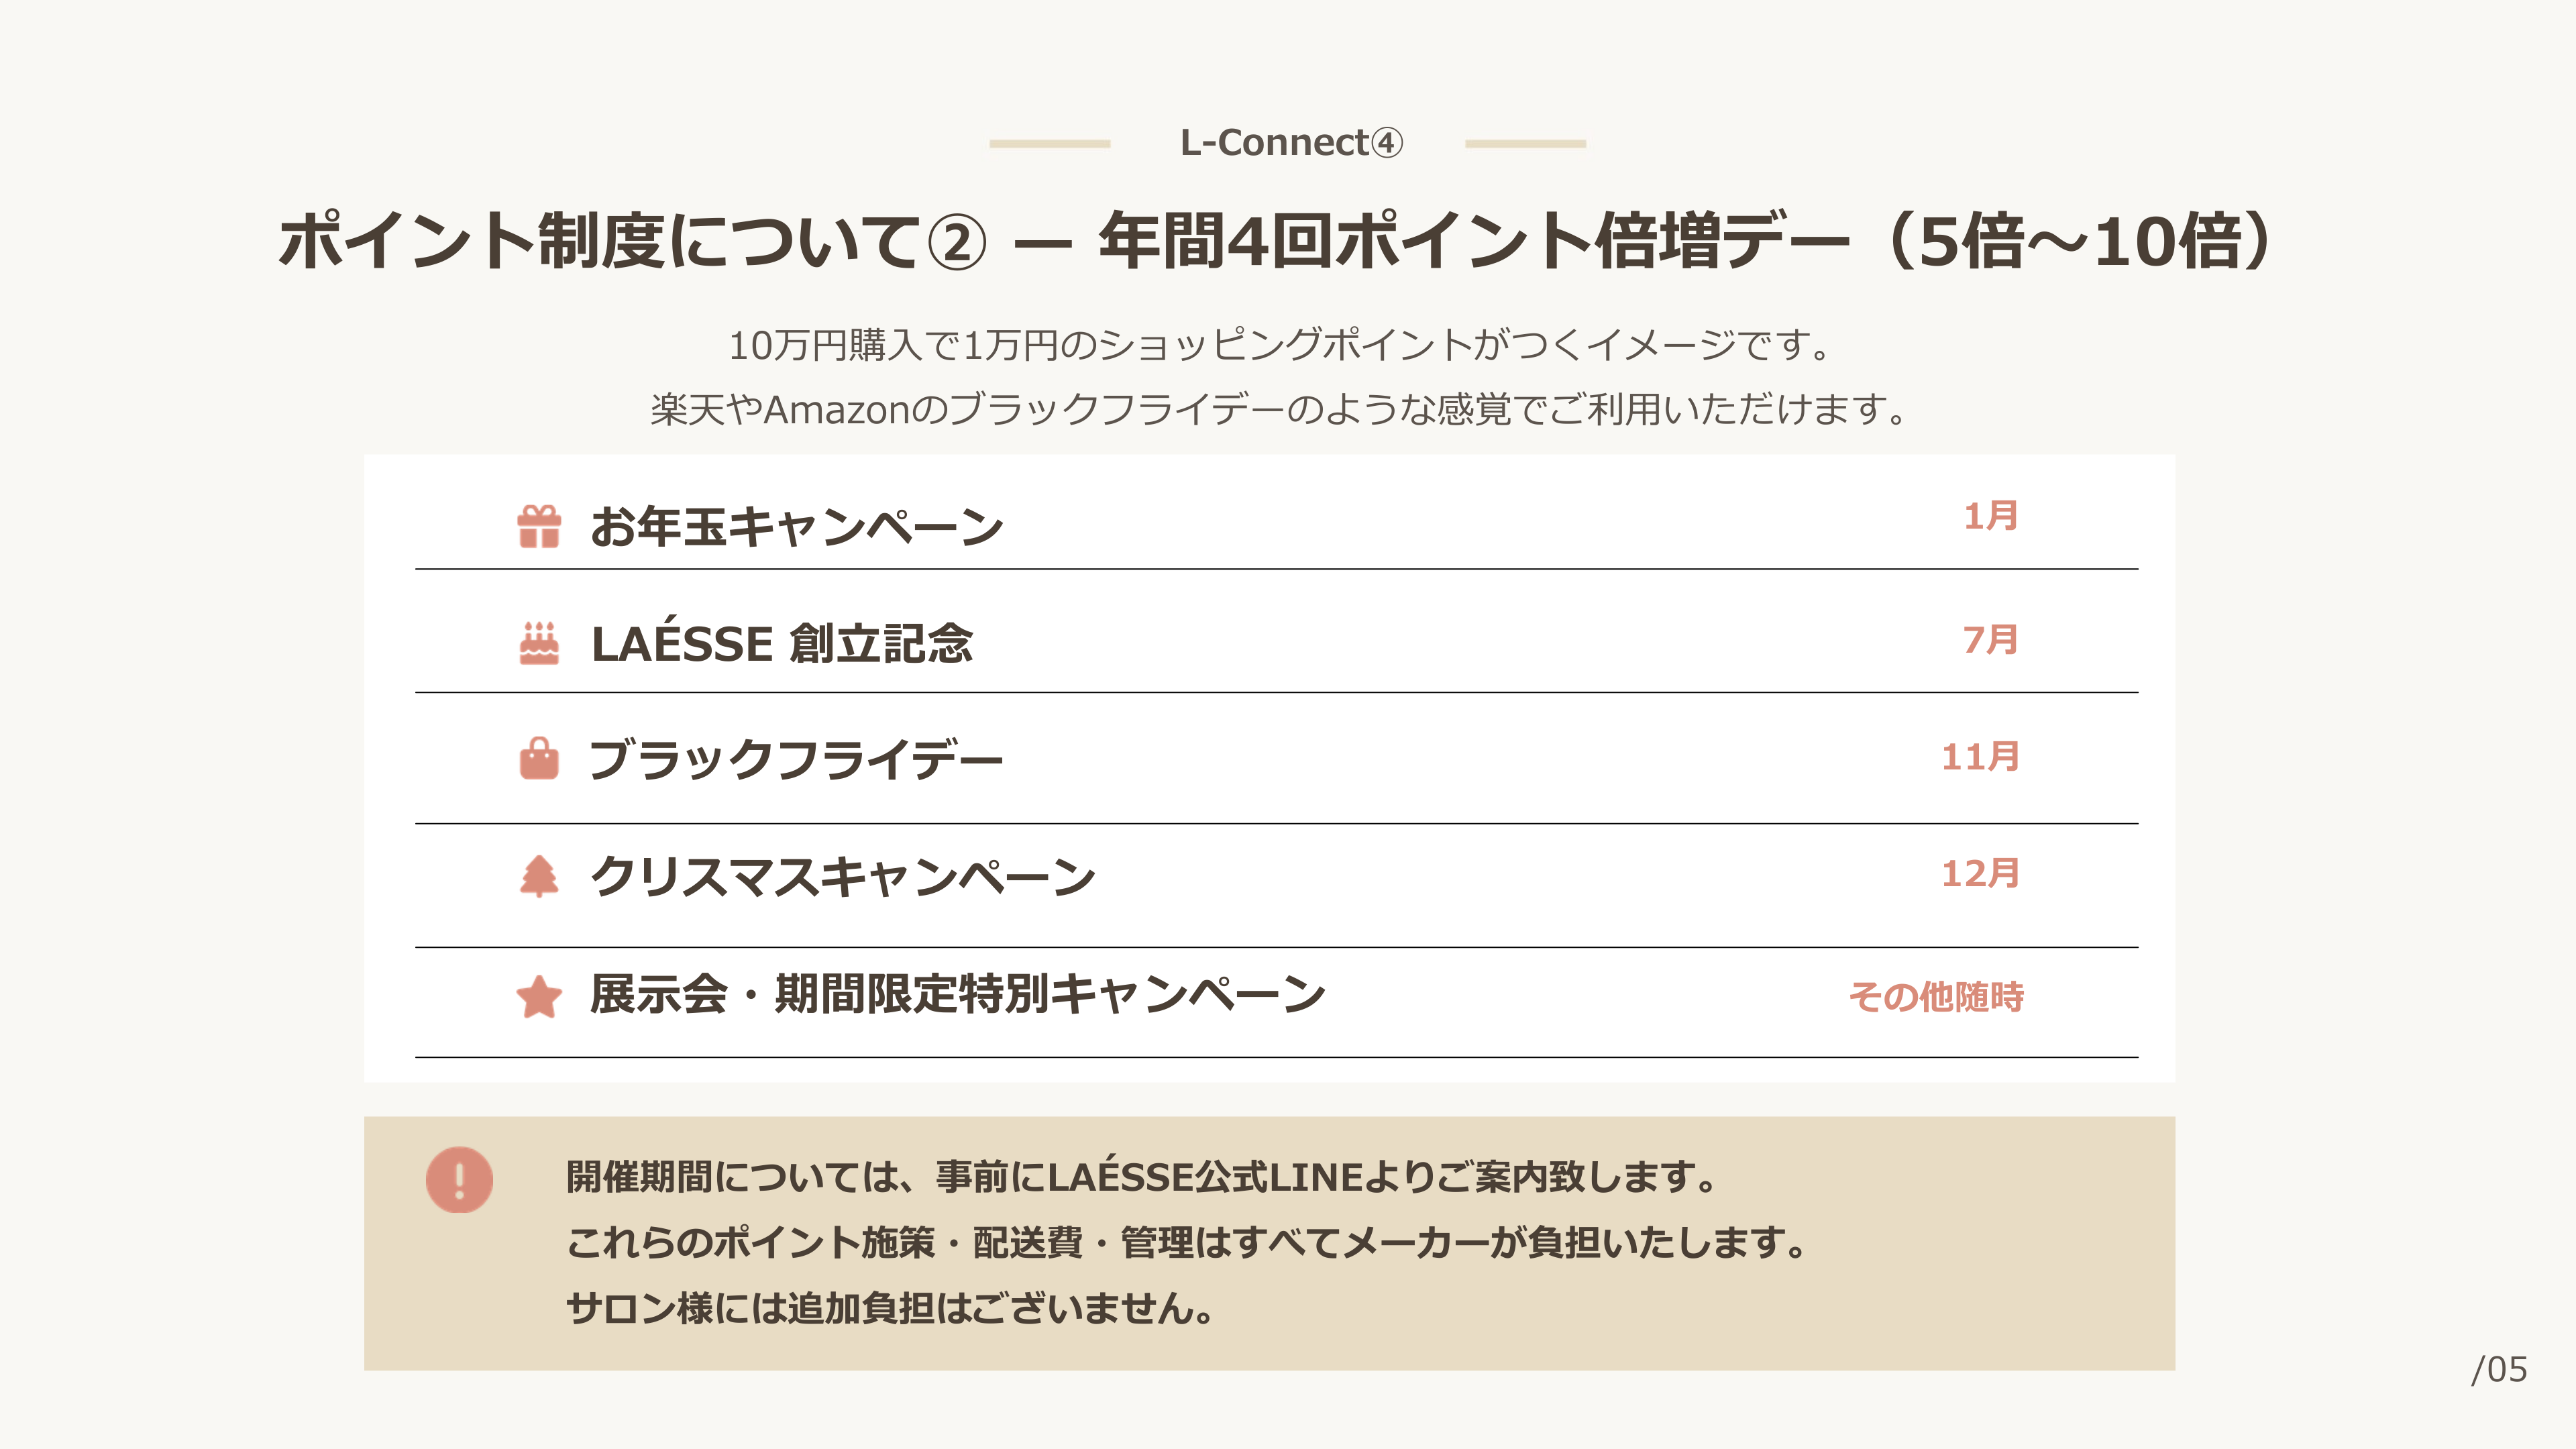Image resolution: width=2576 pixels, height=1449 pixels.
Task: Click the その他随時 label
Action: click(x=1936, y=997)
